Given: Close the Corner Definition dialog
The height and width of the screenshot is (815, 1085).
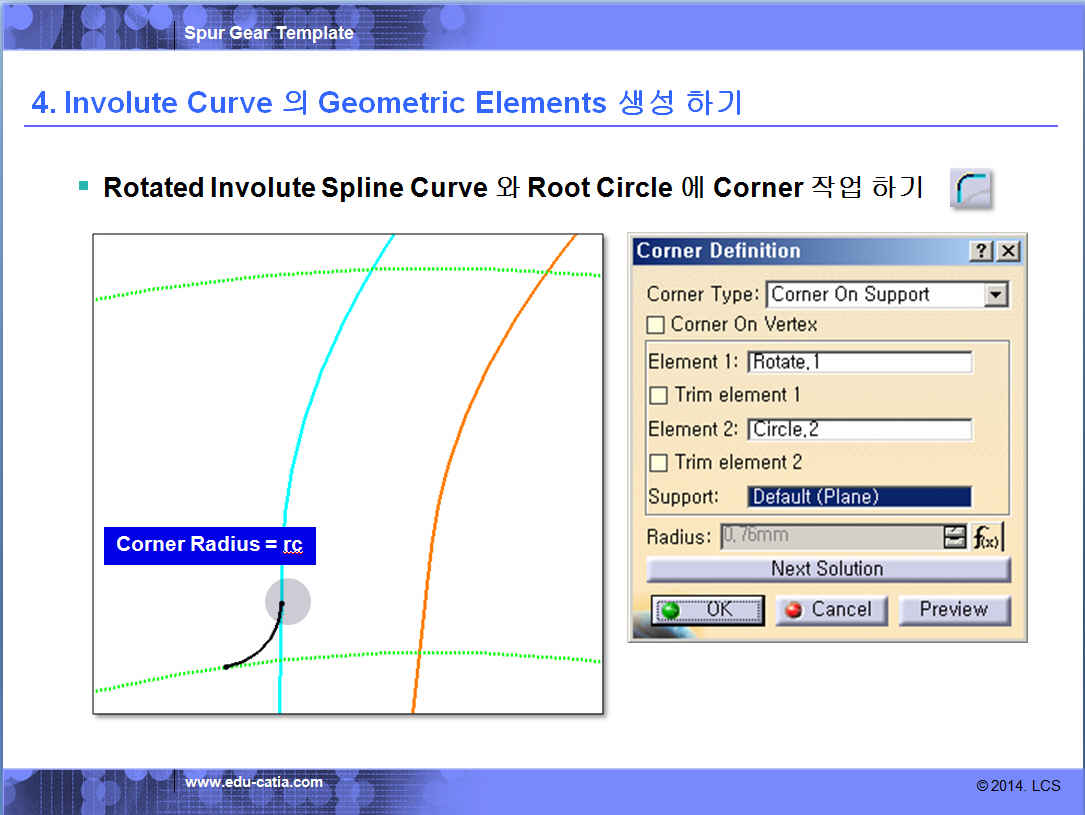Looking at the screenshot, I should coord(1008,252).
